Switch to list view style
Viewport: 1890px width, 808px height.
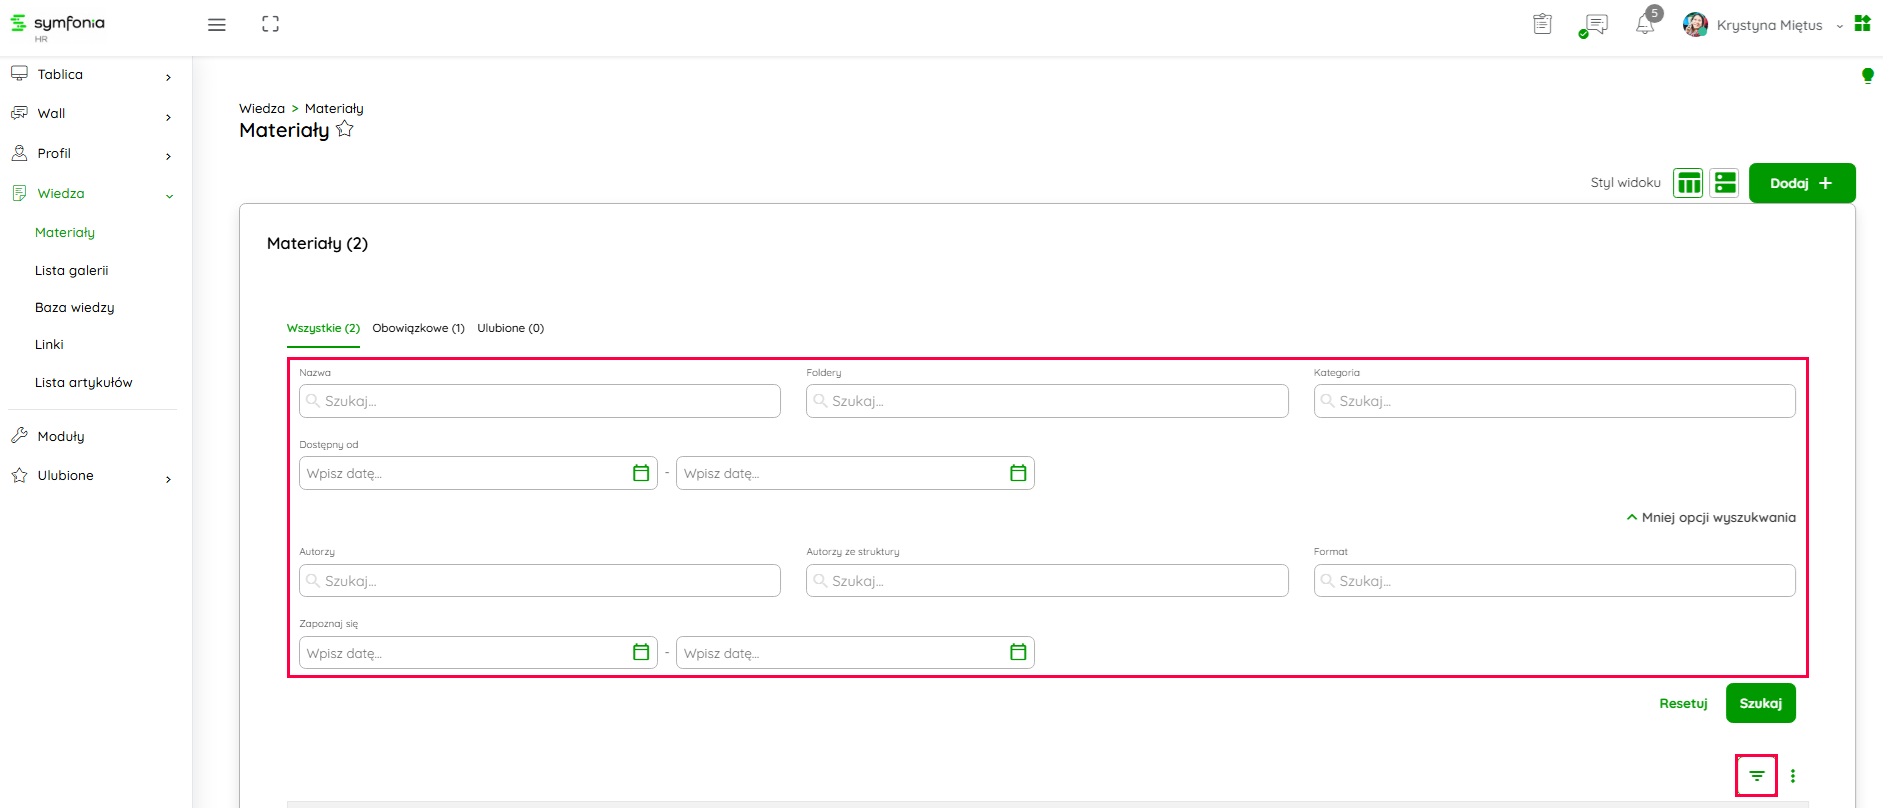[1725, 183]
